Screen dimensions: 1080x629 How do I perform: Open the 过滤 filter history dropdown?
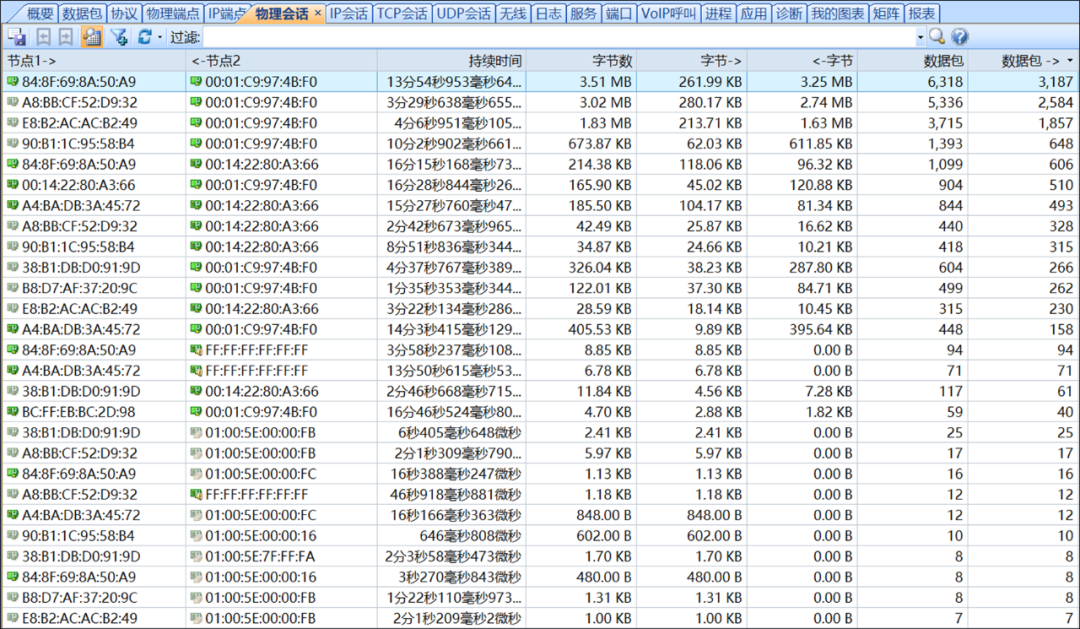point(920,36)
